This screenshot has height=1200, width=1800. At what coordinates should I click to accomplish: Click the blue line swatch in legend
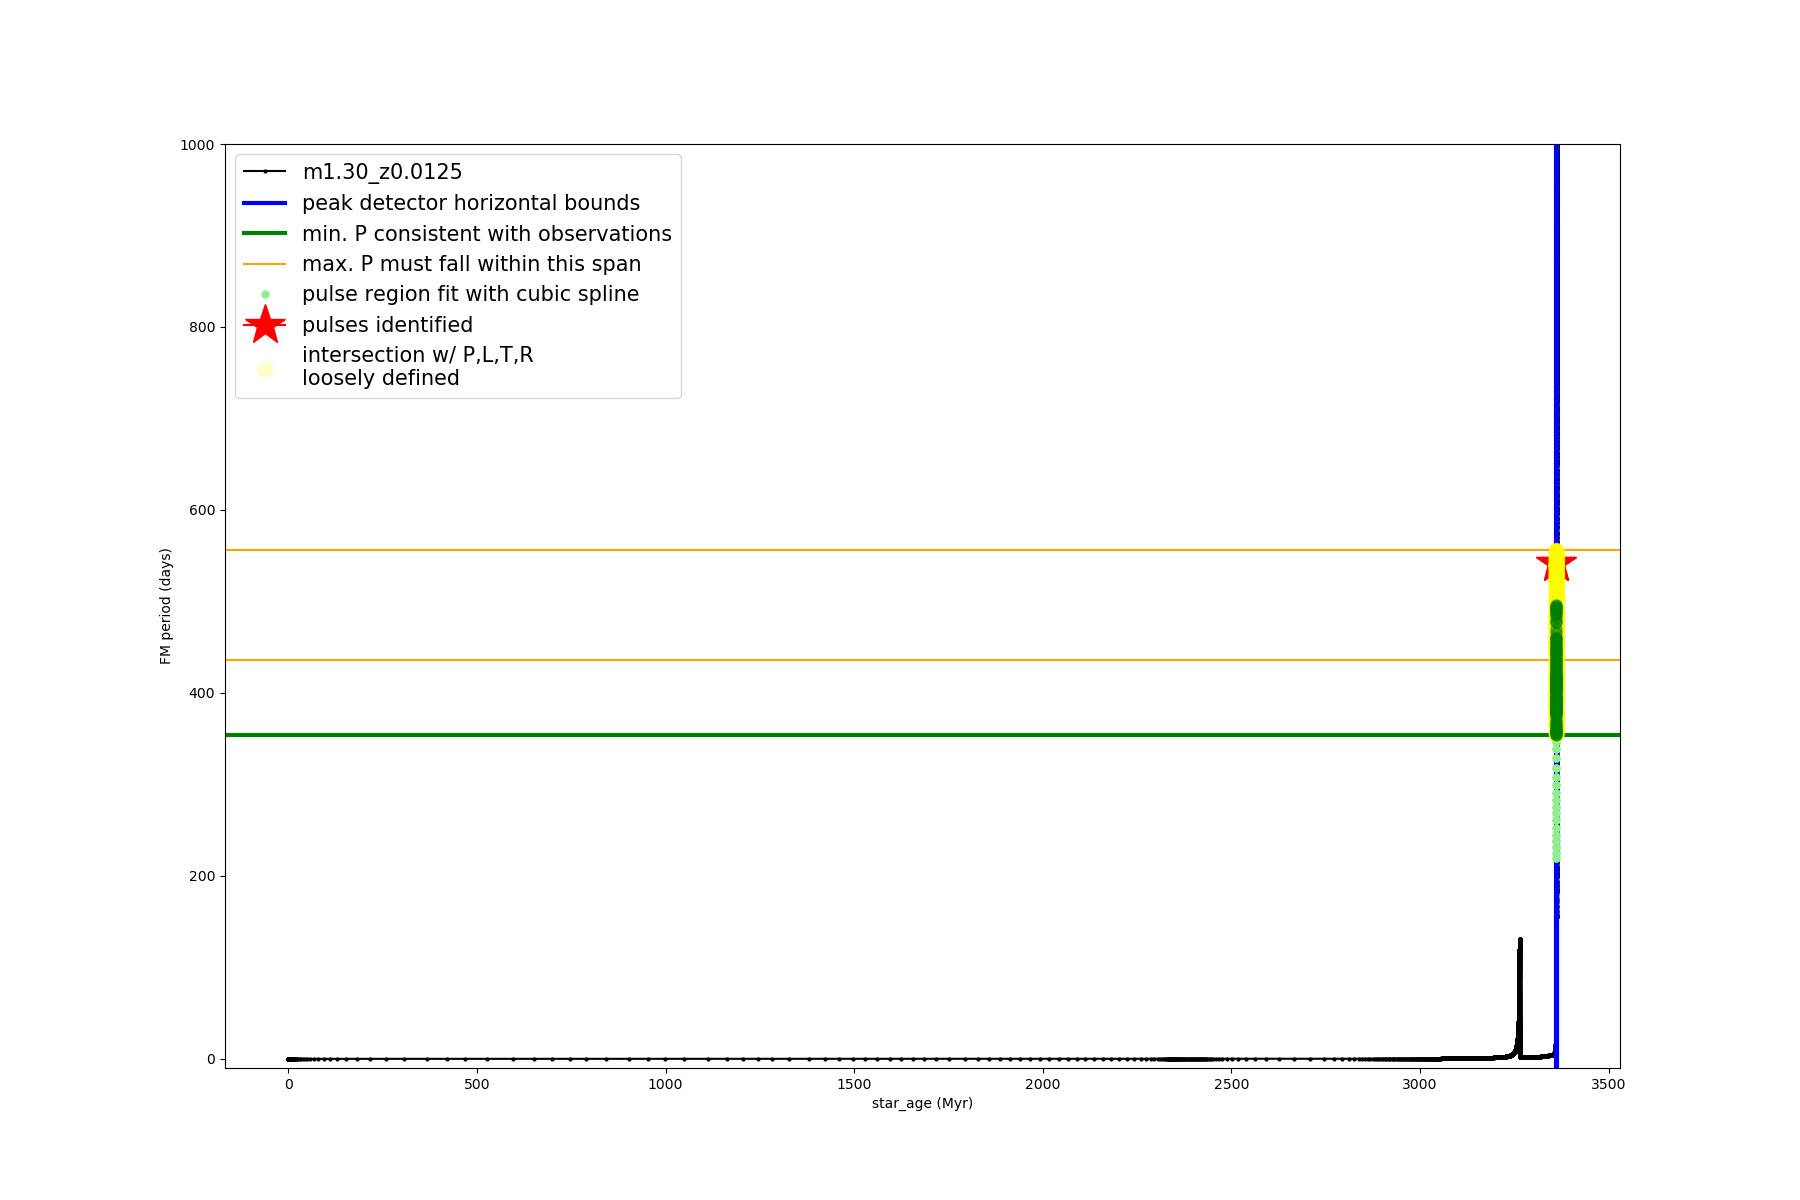tap(265, 203)
